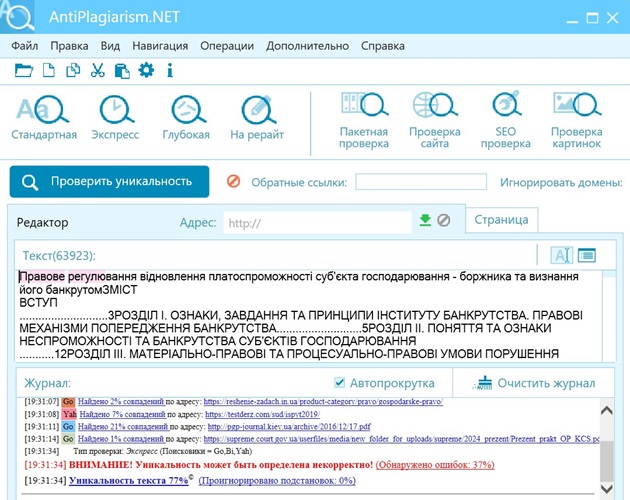The height and width of the screenshot is (500, 630).
Task: Select the Глубокая check mode
Action: 186,117
